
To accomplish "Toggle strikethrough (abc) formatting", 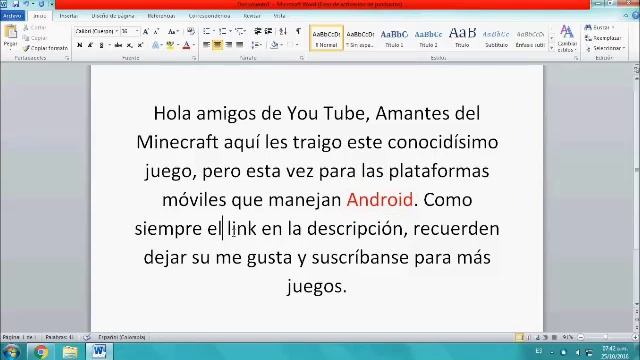I will 118,45.
